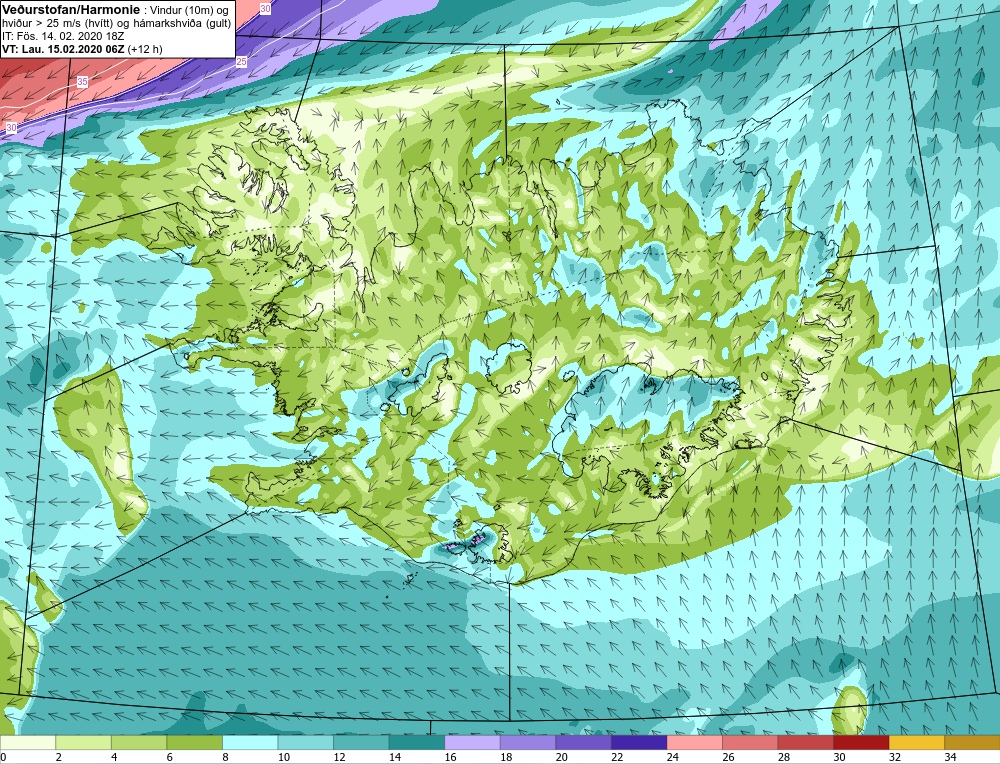
Task: Pick the teal 12–14 m/s legend swatch
Action: click(360, 742)
